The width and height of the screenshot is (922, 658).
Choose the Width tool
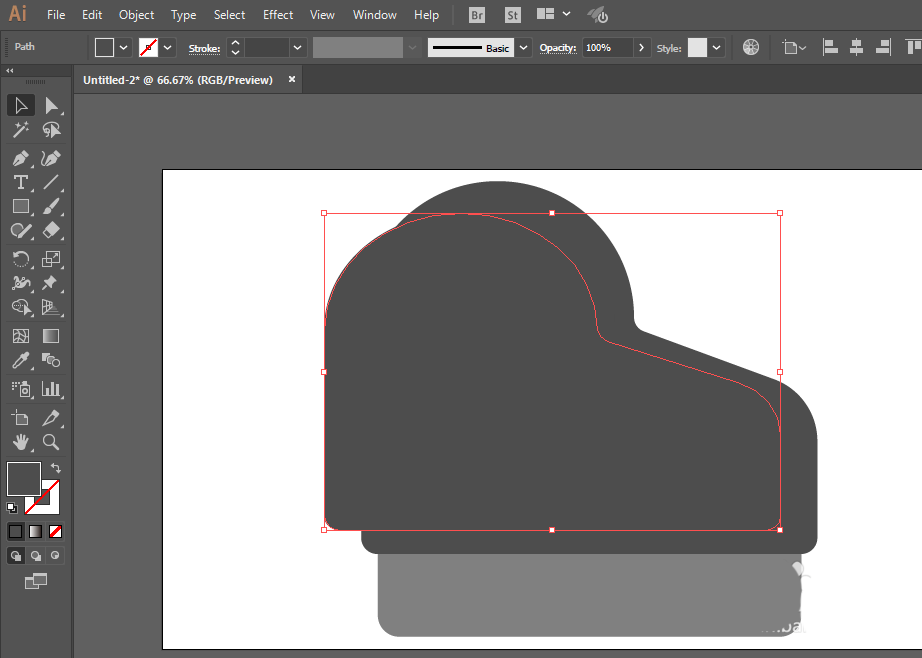click(21, 283)
